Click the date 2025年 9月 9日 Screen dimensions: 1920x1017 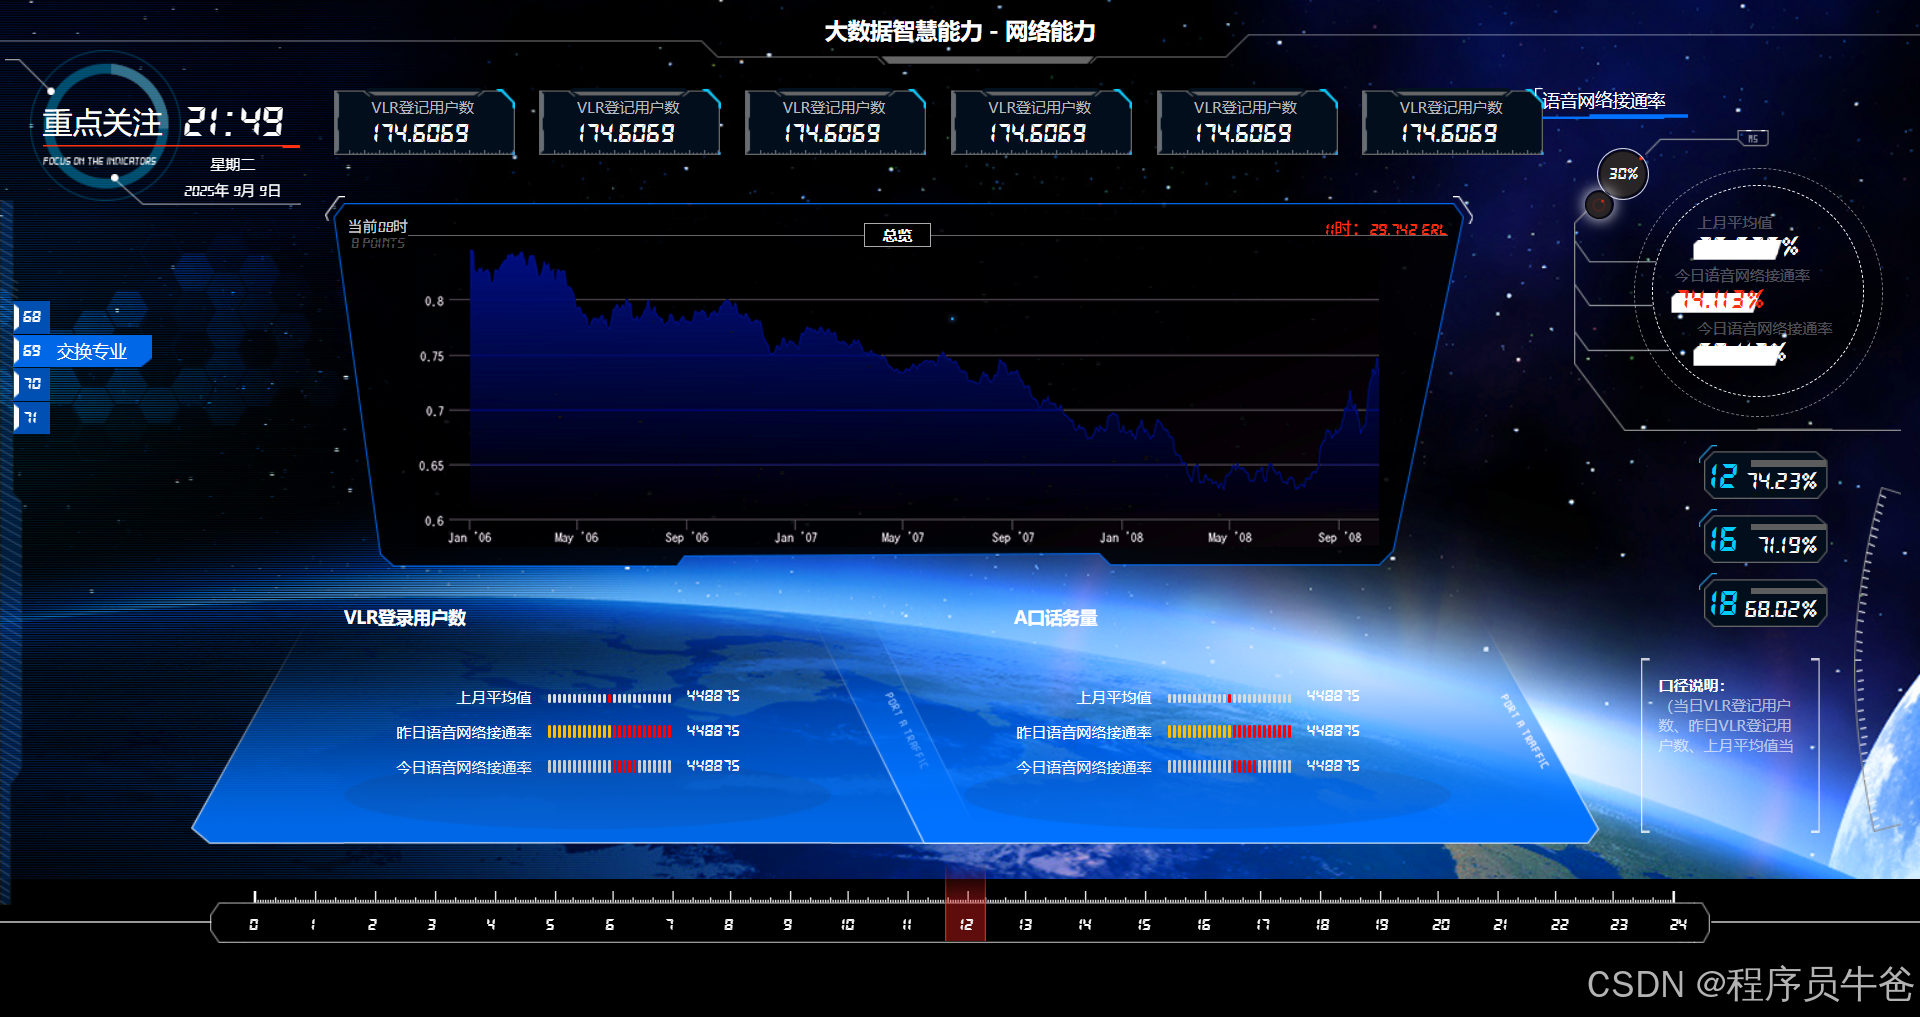(232, 191)
